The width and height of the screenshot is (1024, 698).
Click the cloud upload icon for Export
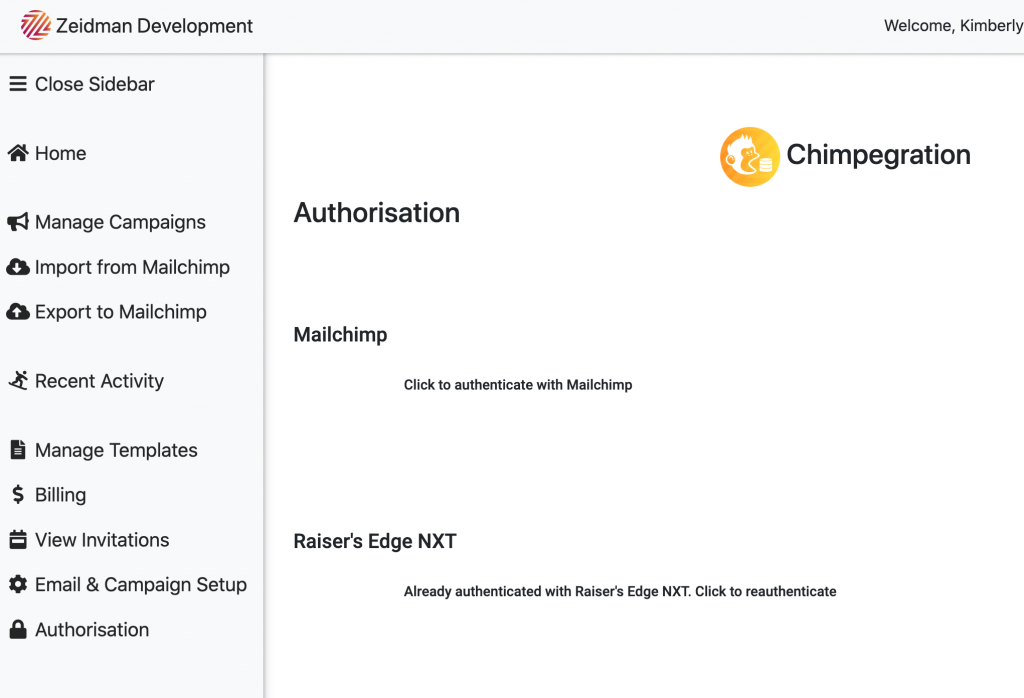pos(18,312)
